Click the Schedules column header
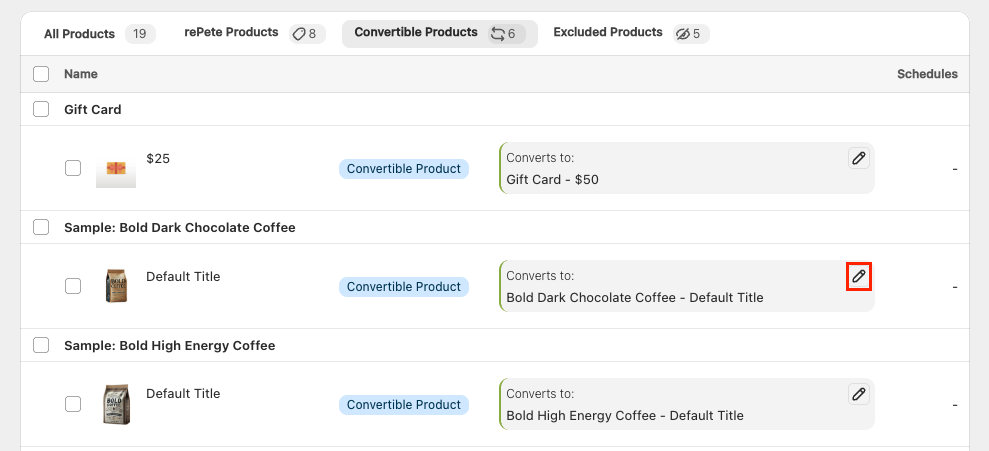 click(x=927, y=74)
